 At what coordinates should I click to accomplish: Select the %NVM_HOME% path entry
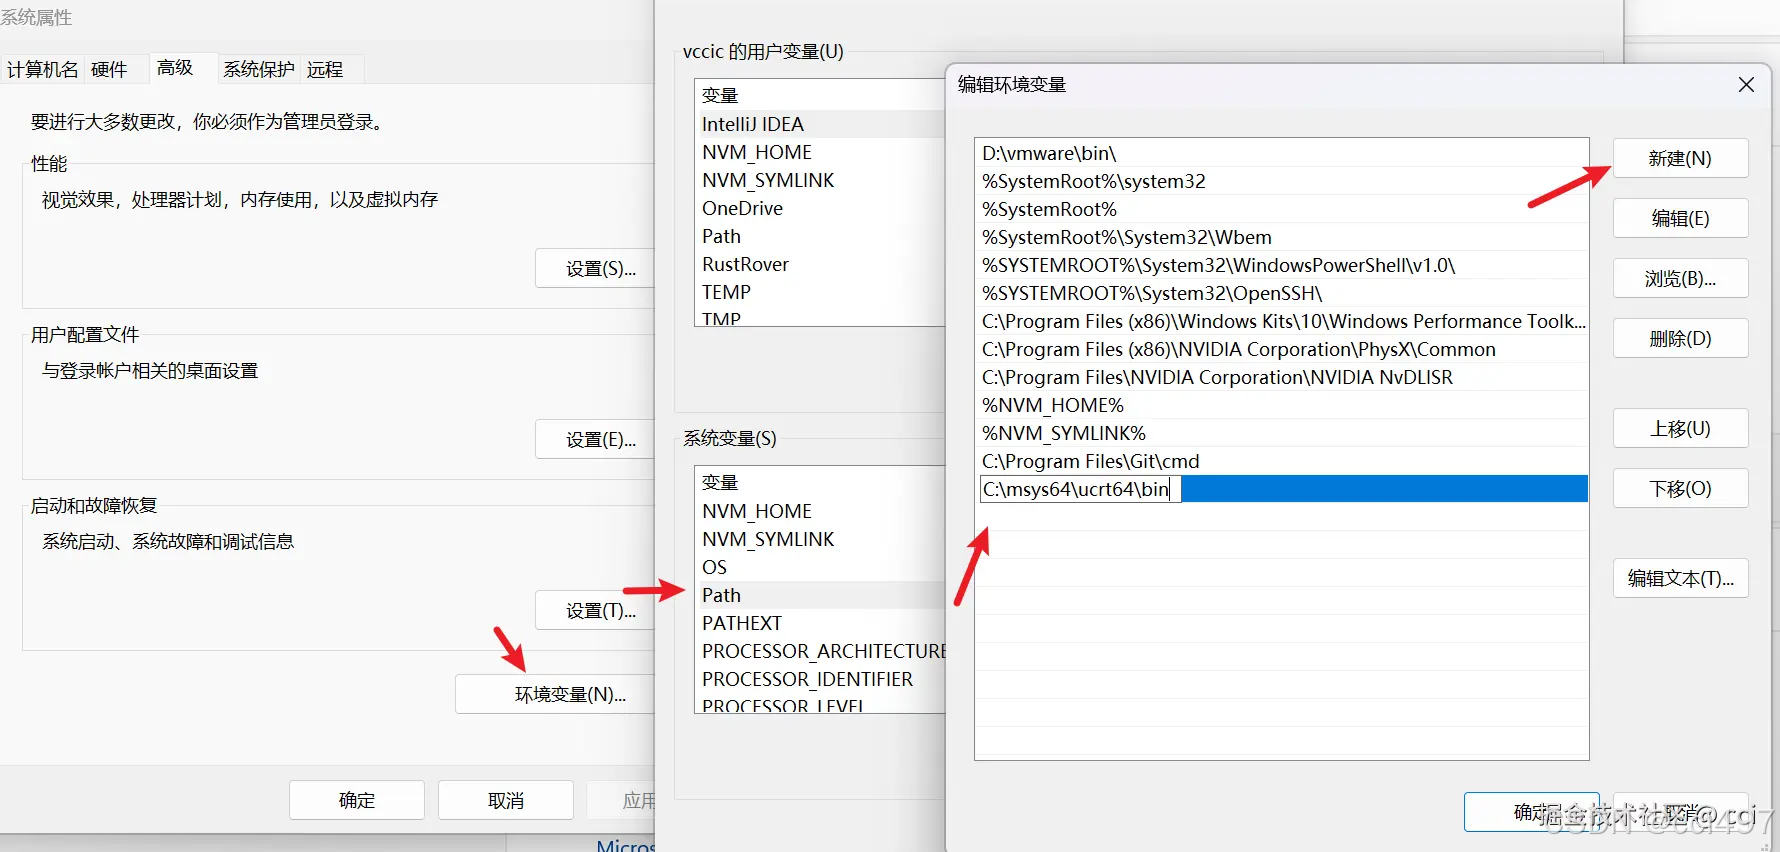click(x=1281, y=405)
